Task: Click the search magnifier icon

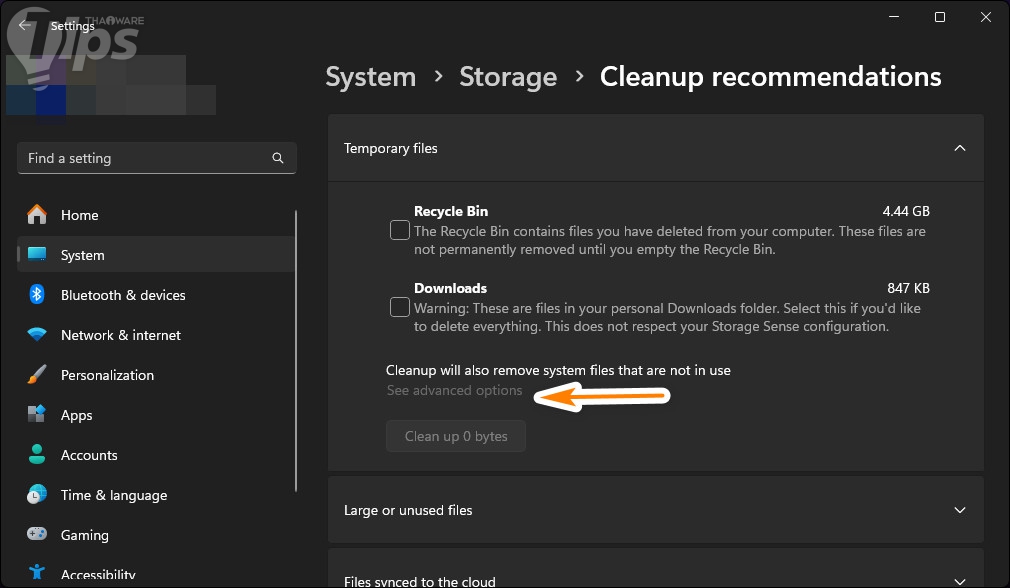Action: tap(278, 158)
